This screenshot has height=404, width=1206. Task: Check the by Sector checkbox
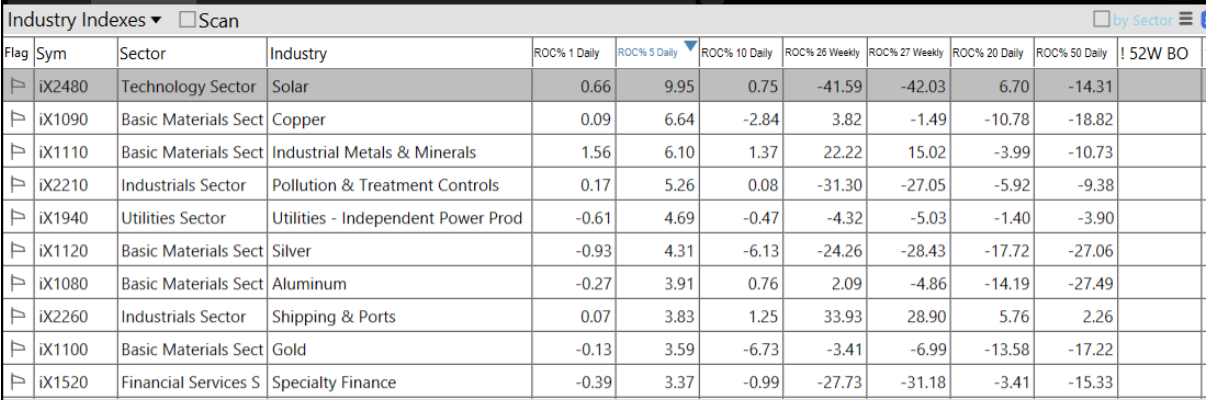1102,19
